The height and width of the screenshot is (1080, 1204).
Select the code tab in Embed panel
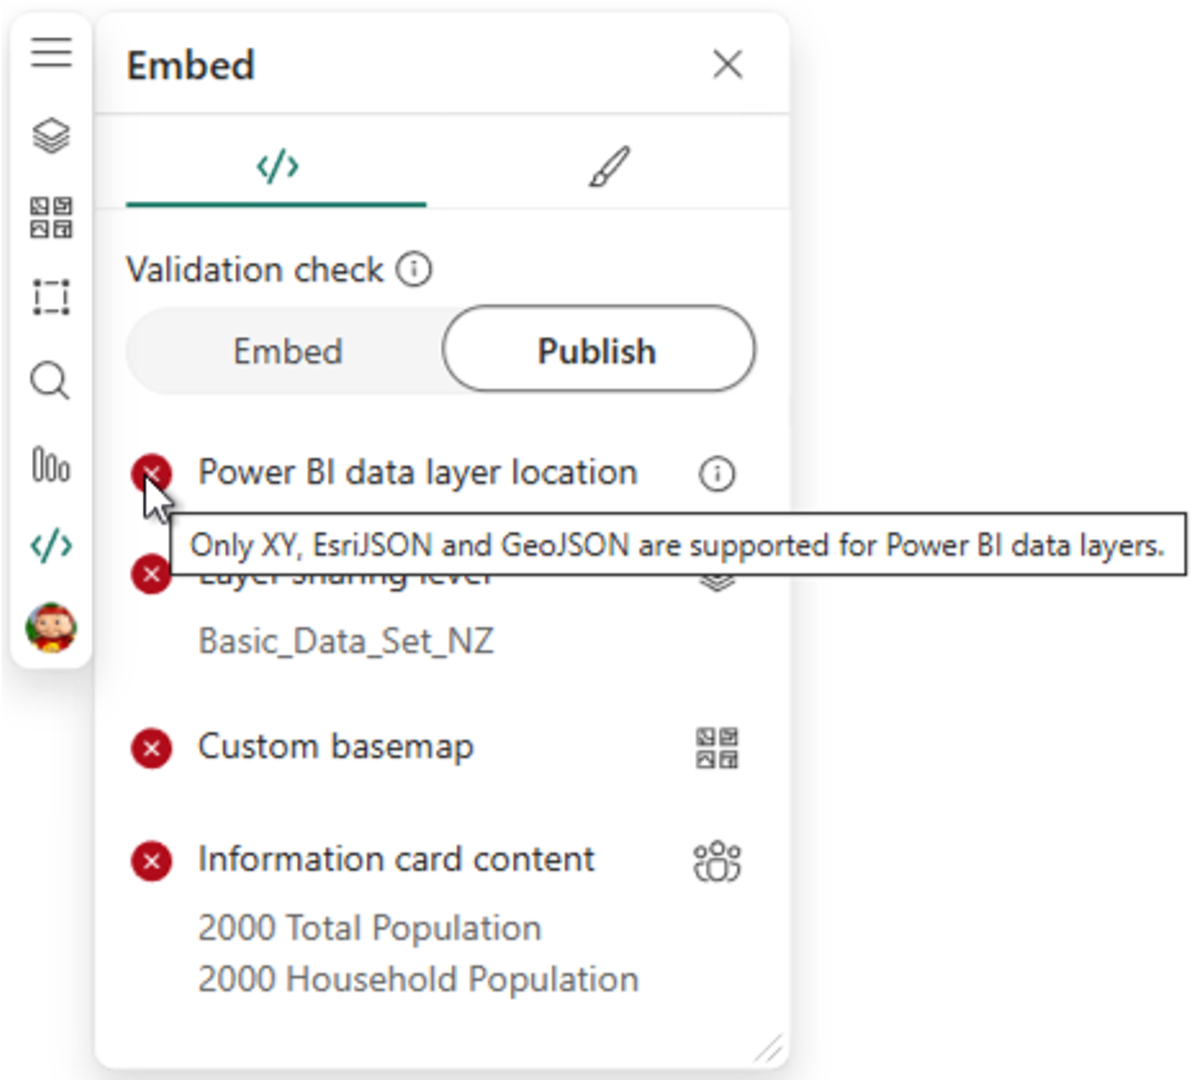277,166
